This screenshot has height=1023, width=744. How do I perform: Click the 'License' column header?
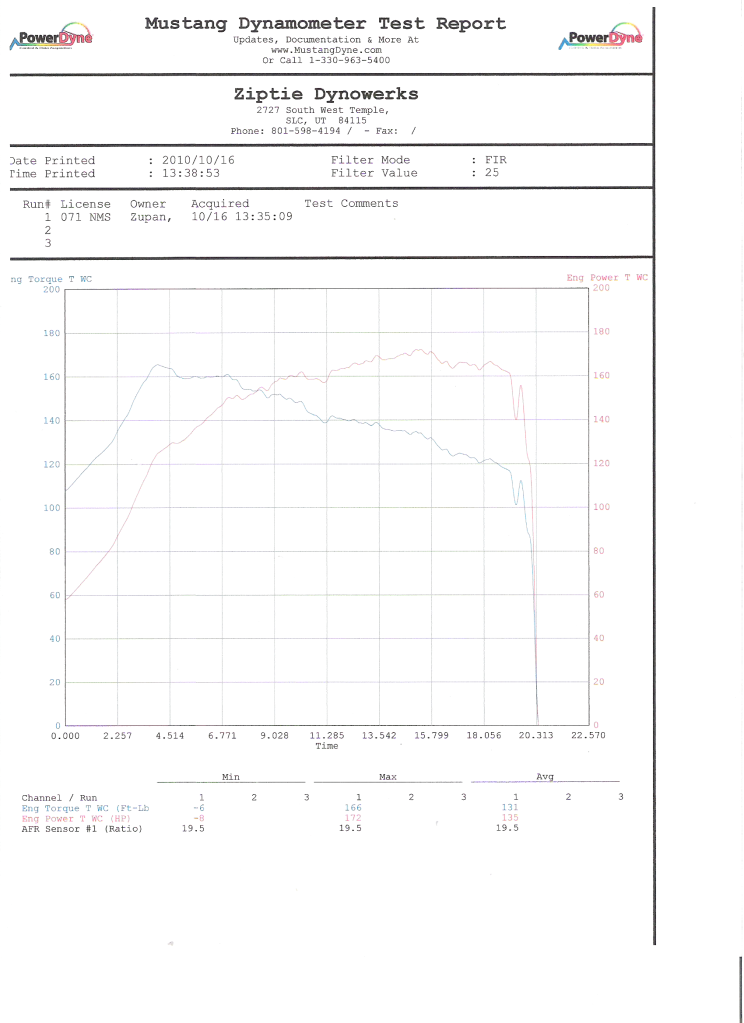[x=85, y=204]
